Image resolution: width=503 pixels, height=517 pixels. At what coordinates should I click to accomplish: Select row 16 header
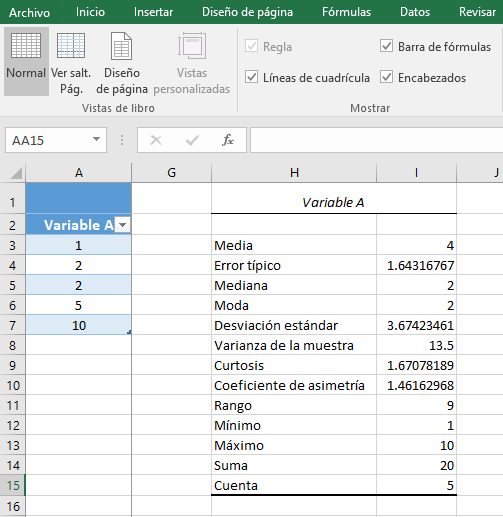coord(13,506)
